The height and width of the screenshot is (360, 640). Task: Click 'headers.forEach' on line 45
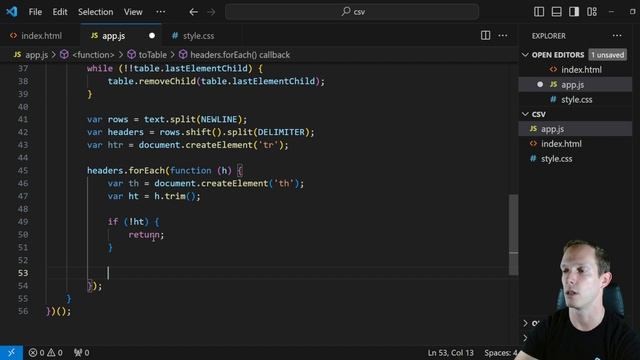pos(126,171)
